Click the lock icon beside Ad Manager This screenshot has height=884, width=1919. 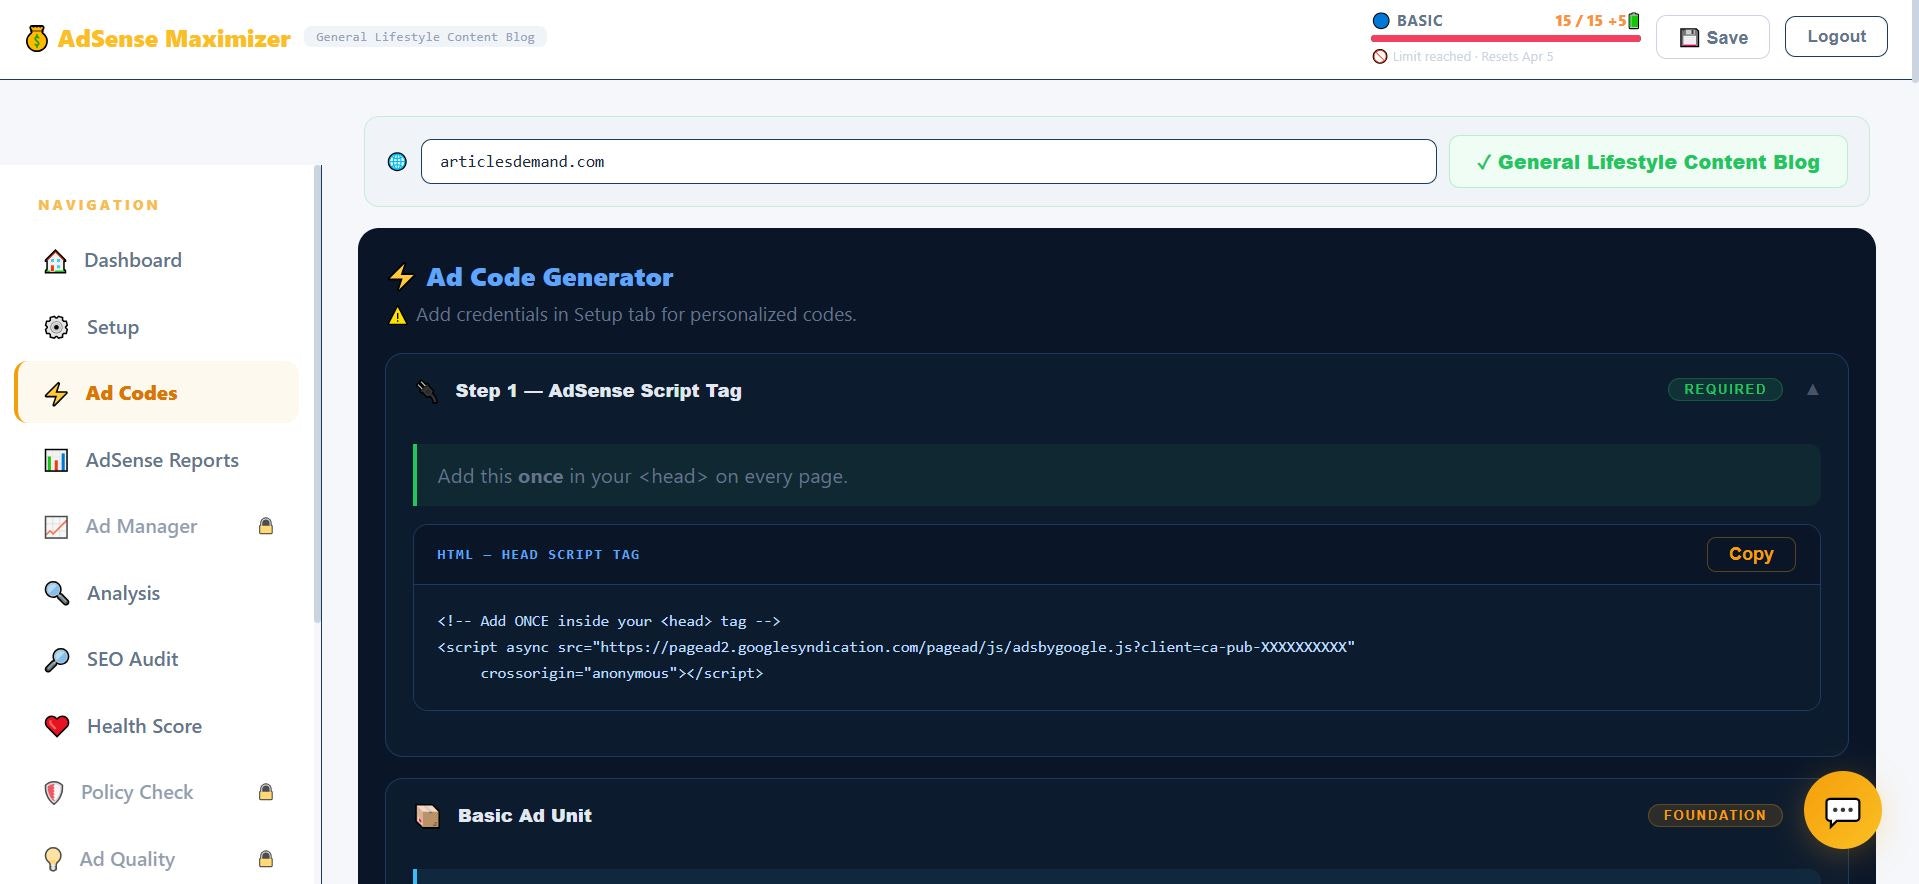click(x=266, y=526)
